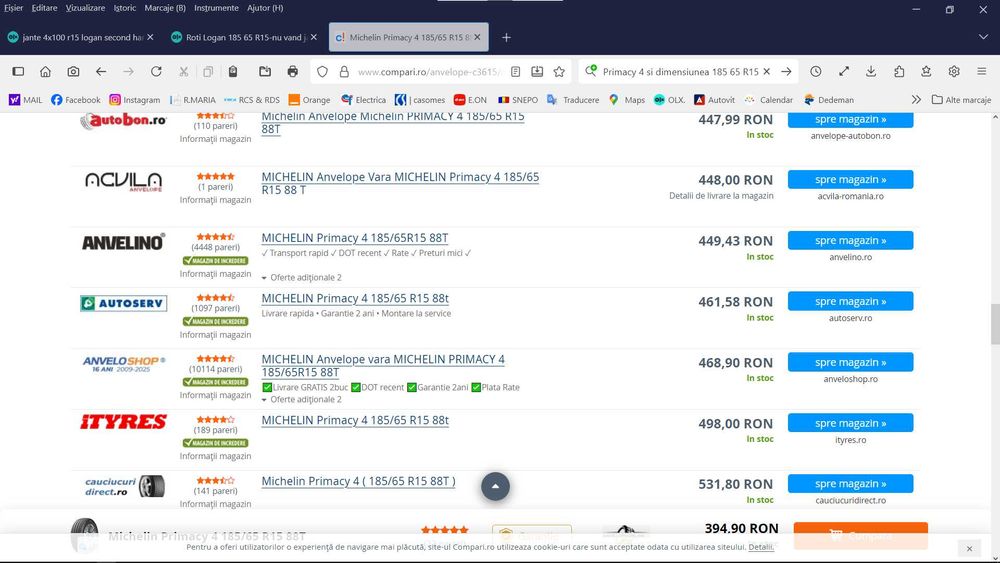Open the Marcaje (B) menu
This screenshot has height=563, width=1000.
(165, 8)
